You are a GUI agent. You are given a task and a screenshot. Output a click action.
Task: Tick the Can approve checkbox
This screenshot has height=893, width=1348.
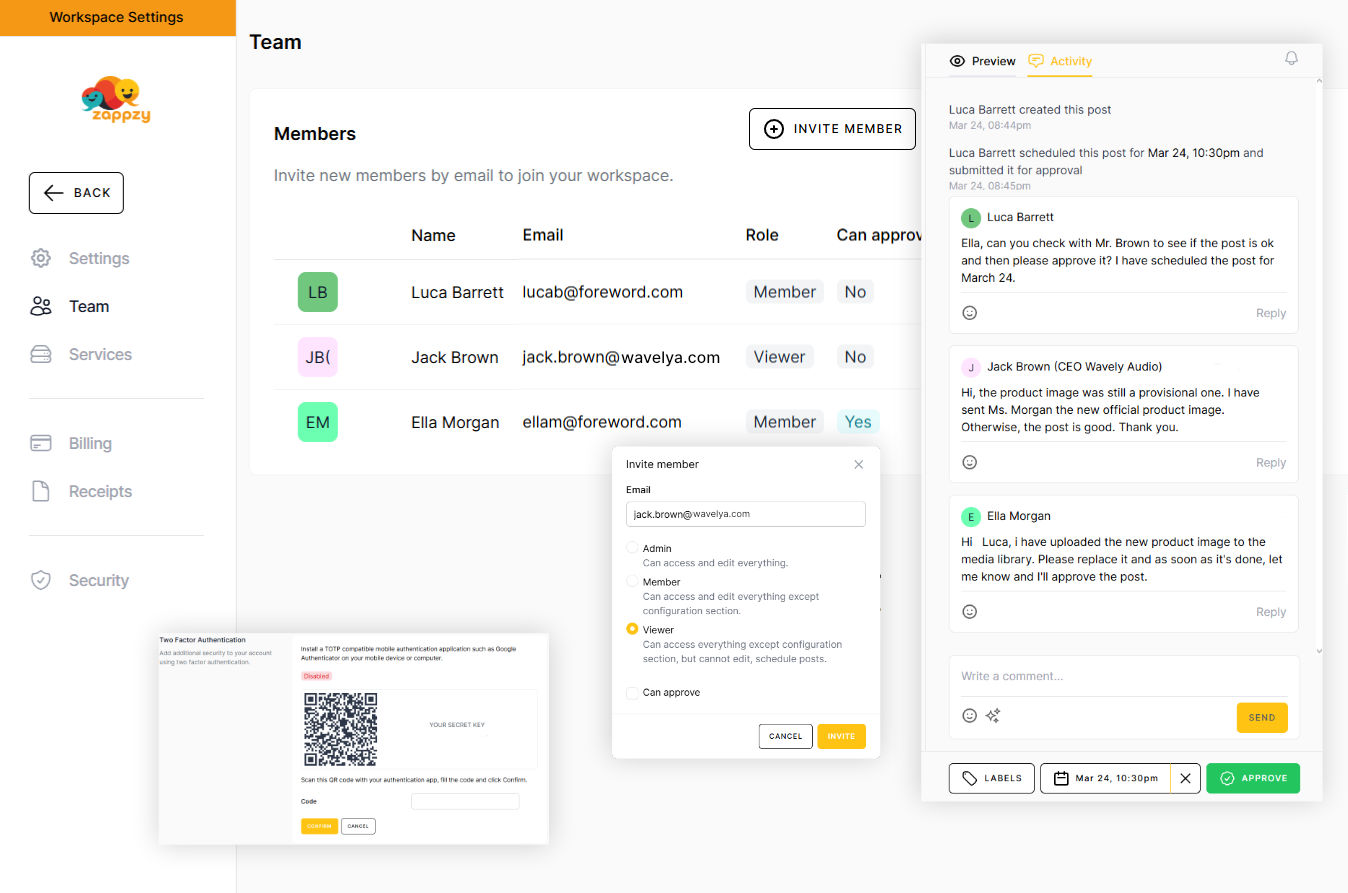coord(632,692)
